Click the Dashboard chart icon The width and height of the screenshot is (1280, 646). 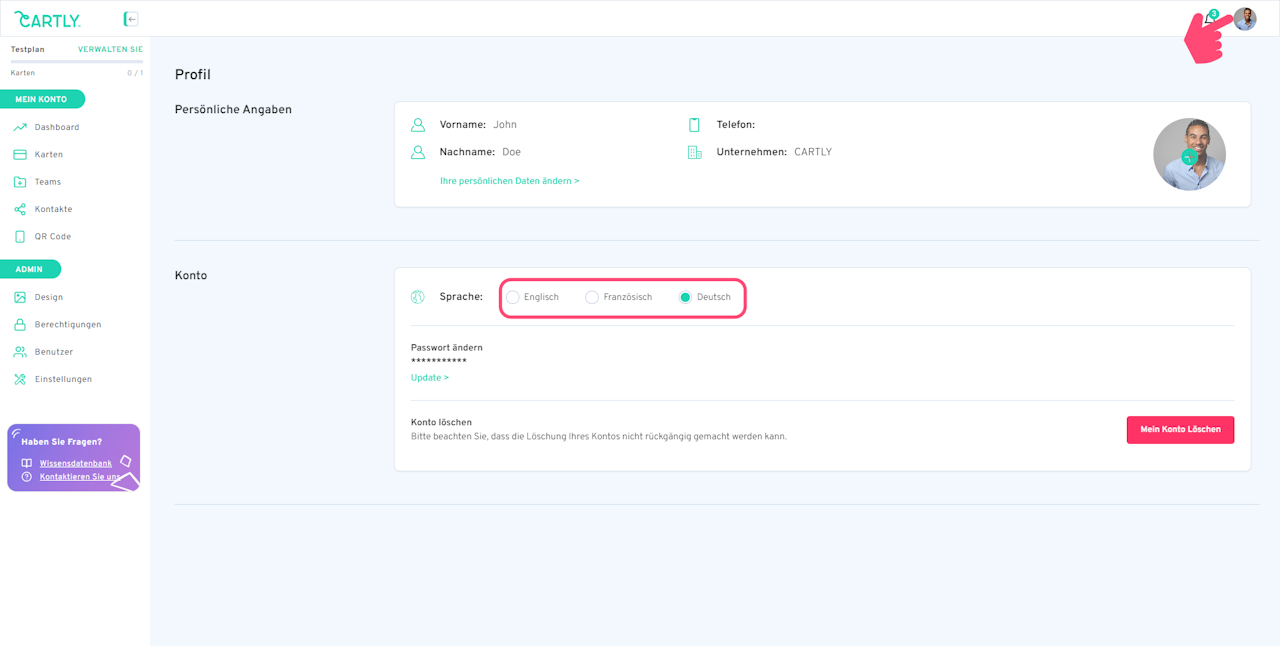point(20,127)
